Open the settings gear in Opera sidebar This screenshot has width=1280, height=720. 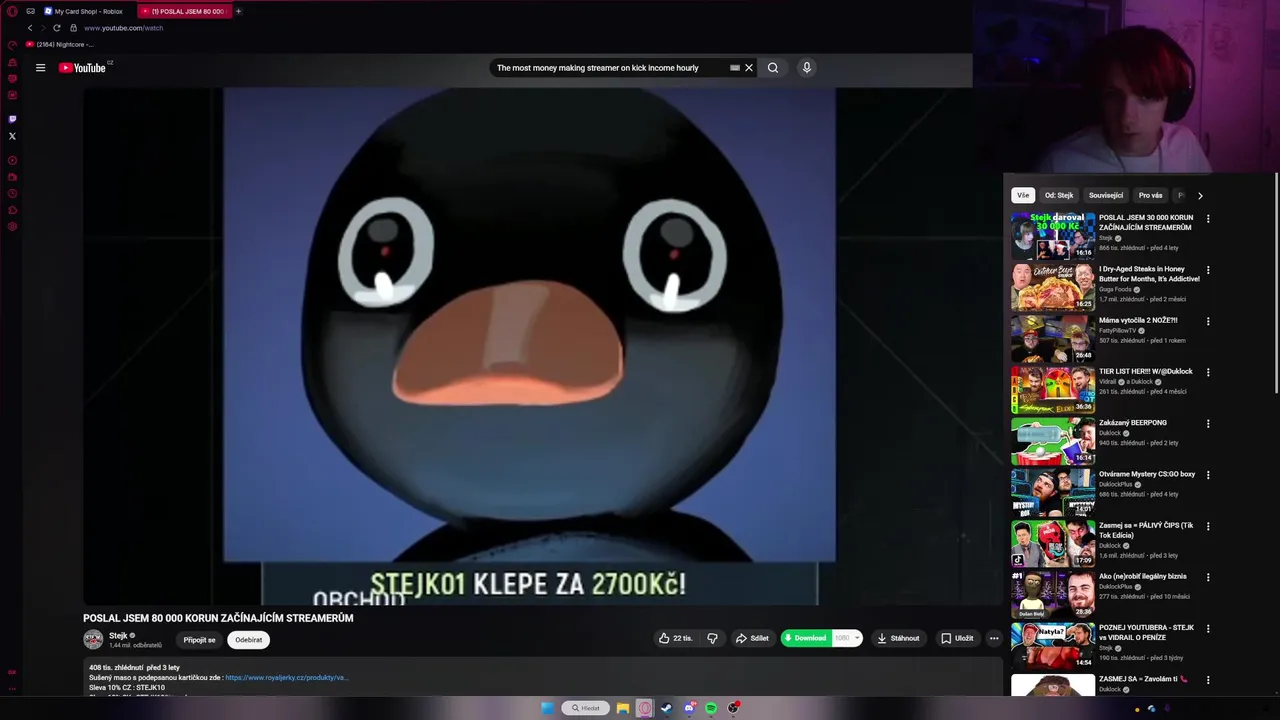point(12,227)
